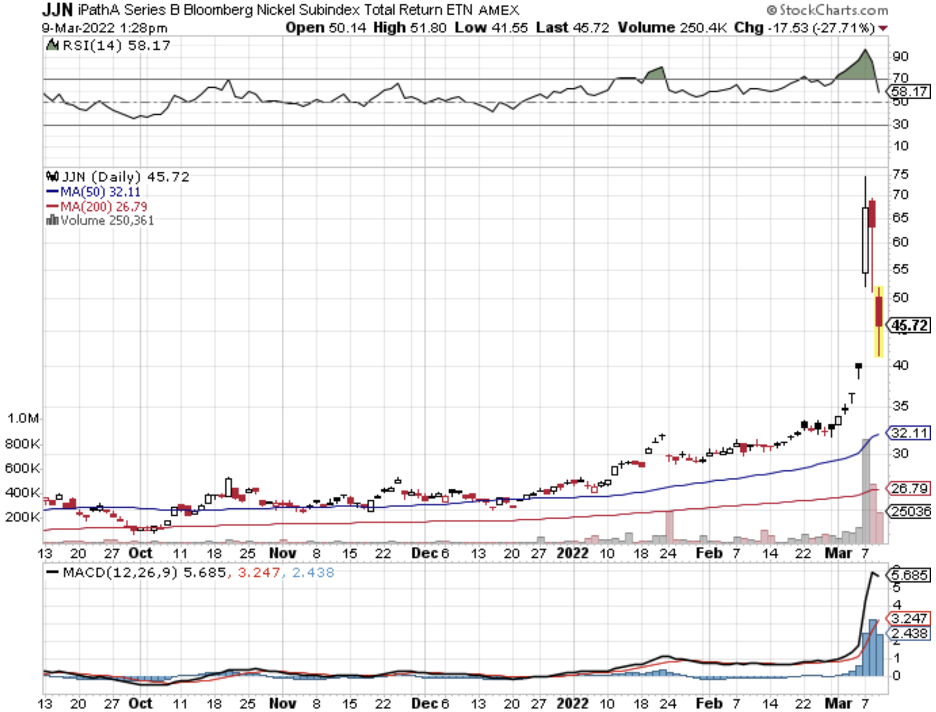
Task: Click the red down-triangle change indicator
Action: click(x=883, y=28)
